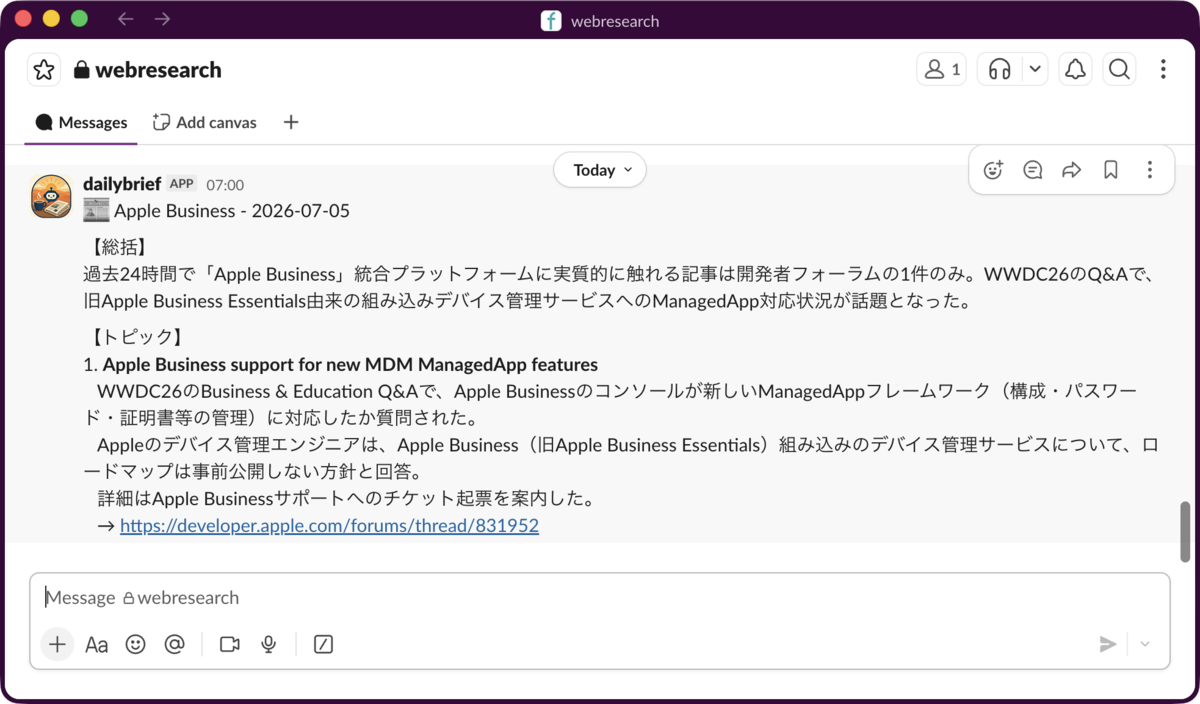Click the Apple Business support for new MDM heading
This screenshot has height=704, width=1200.
(x=350, y=364)
